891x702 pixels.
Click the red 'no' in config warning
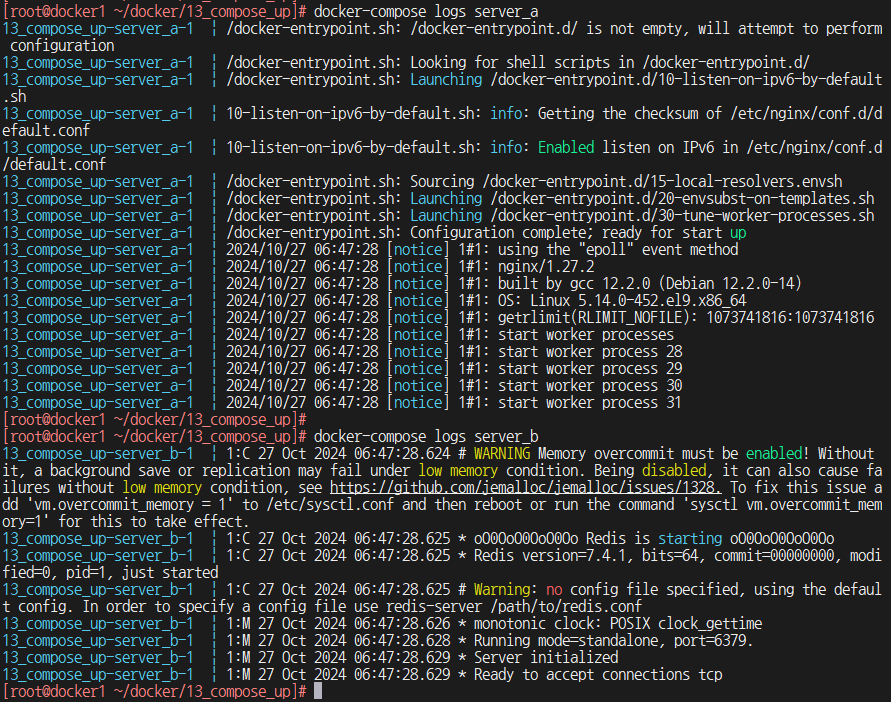554,590
